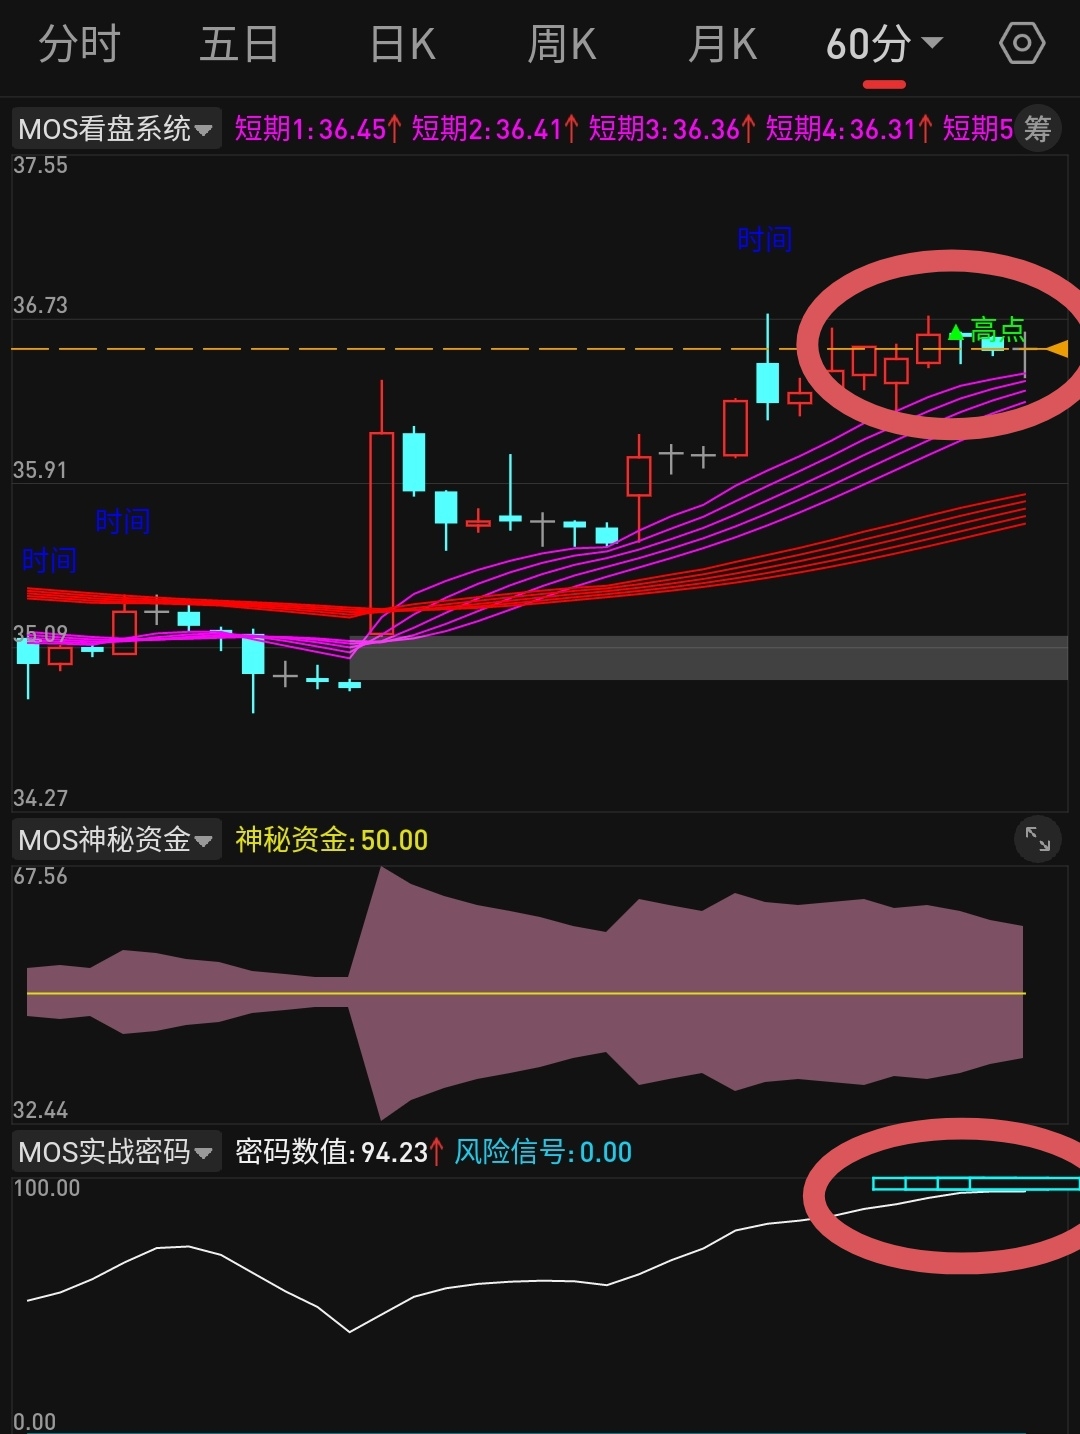Open the MOS实战密码 indicator dropdown
Screen dimensions: 1080x1434
[x=116, y=1152]
